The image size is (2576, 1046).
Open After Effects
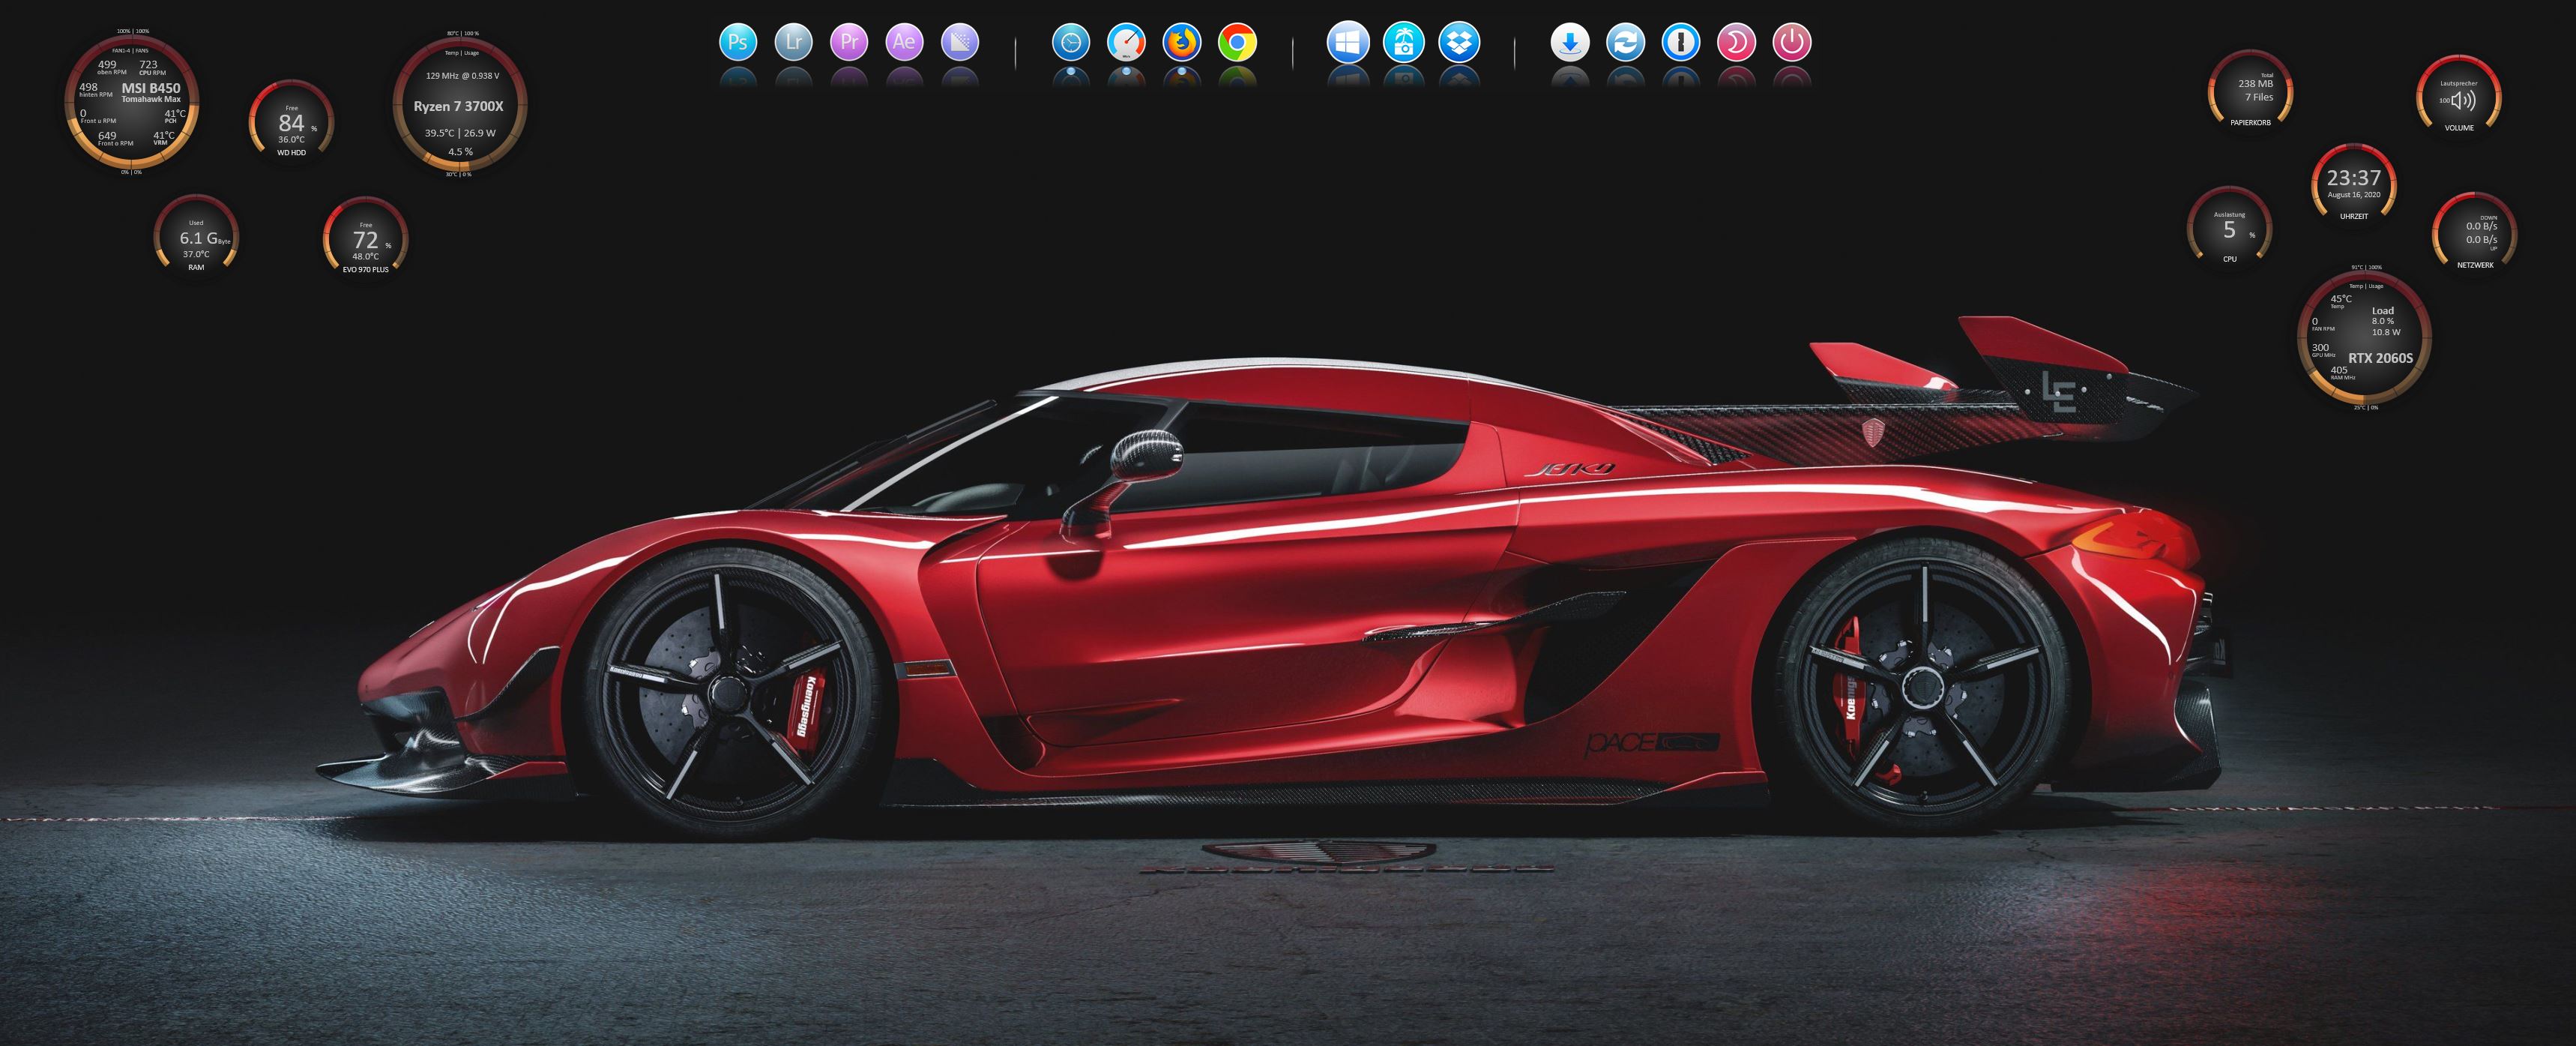pyautogui.click(x=905, y=41)
